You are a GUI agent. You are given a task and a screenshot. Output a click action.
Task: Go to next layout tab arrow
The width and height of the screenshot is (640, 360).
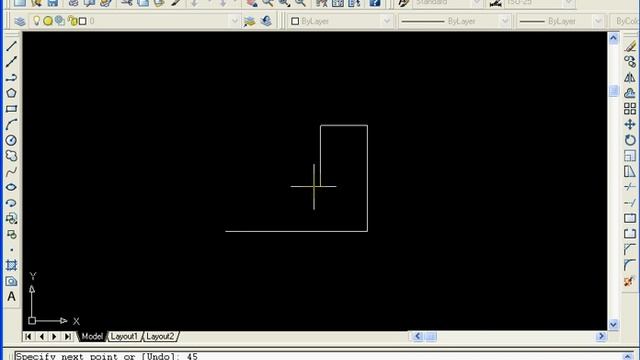click(x=54, y=336)
